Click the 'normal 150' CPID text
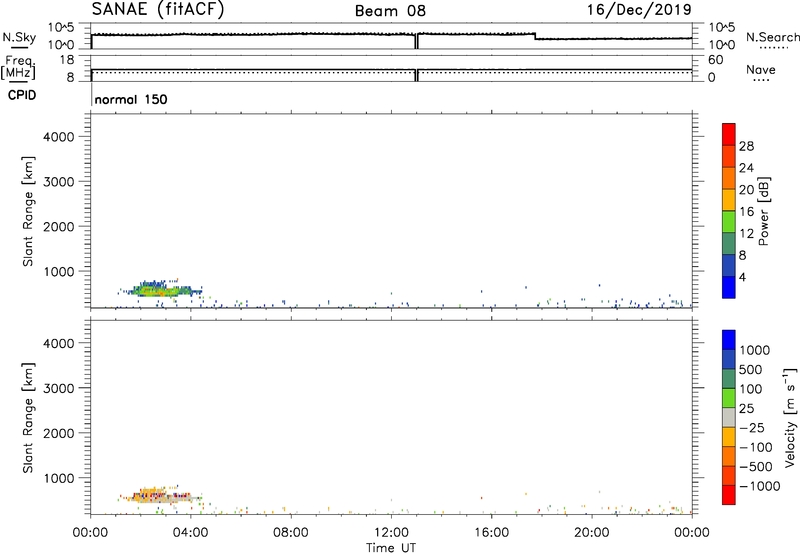The height and width of the screenshot is (554, 800). click(x=131, y=99)
